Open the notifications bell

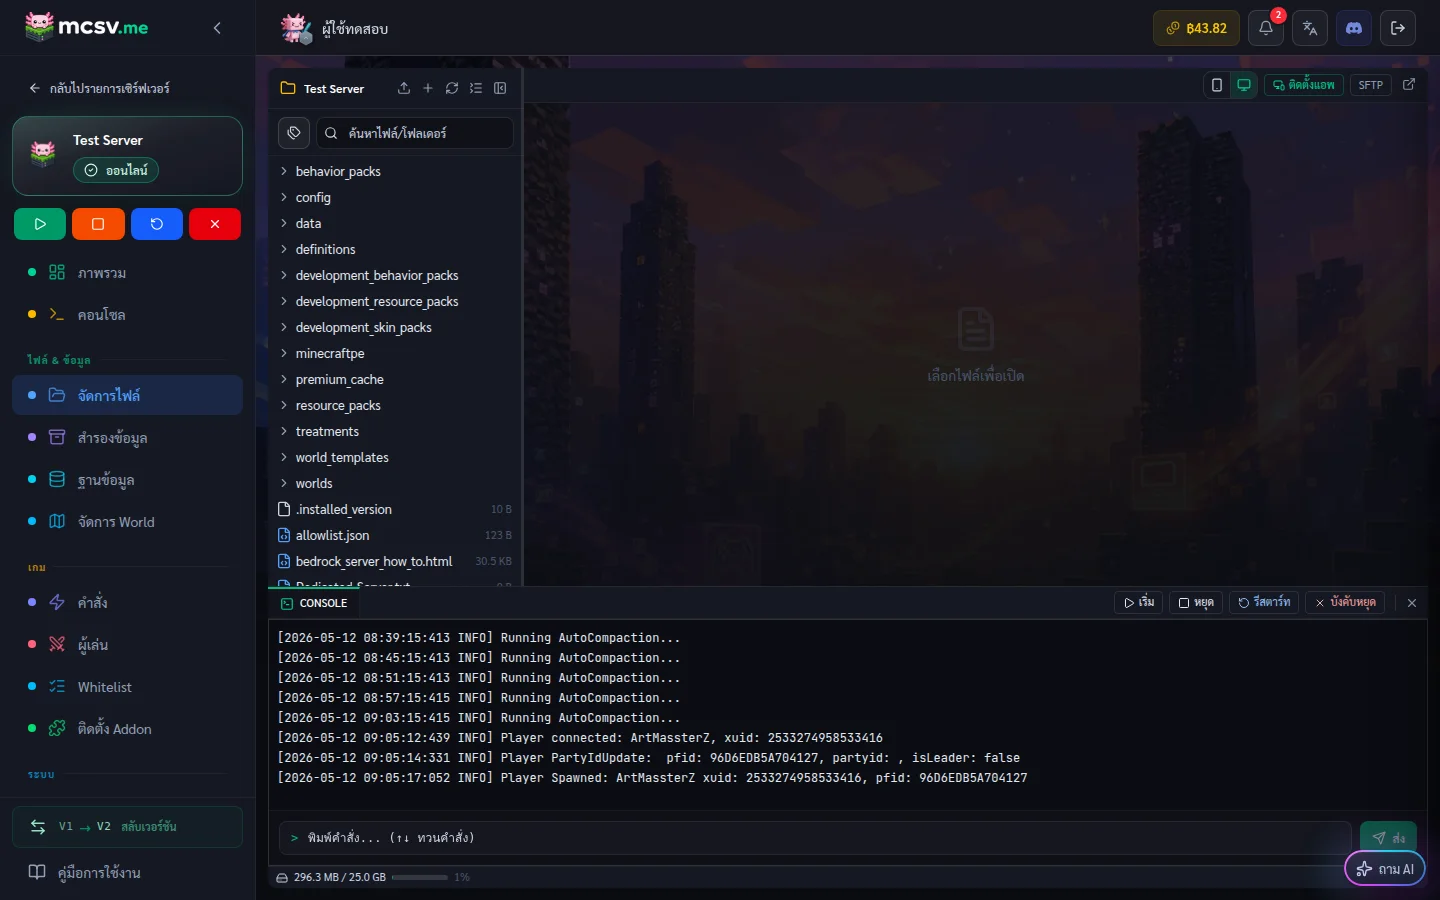tap(1266, 28)
